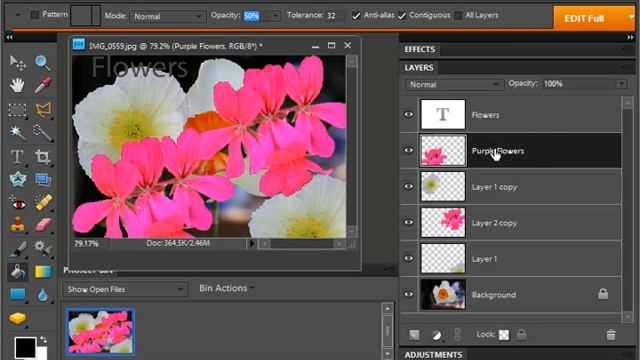Select the Zoom tool

tap(42, 62)
